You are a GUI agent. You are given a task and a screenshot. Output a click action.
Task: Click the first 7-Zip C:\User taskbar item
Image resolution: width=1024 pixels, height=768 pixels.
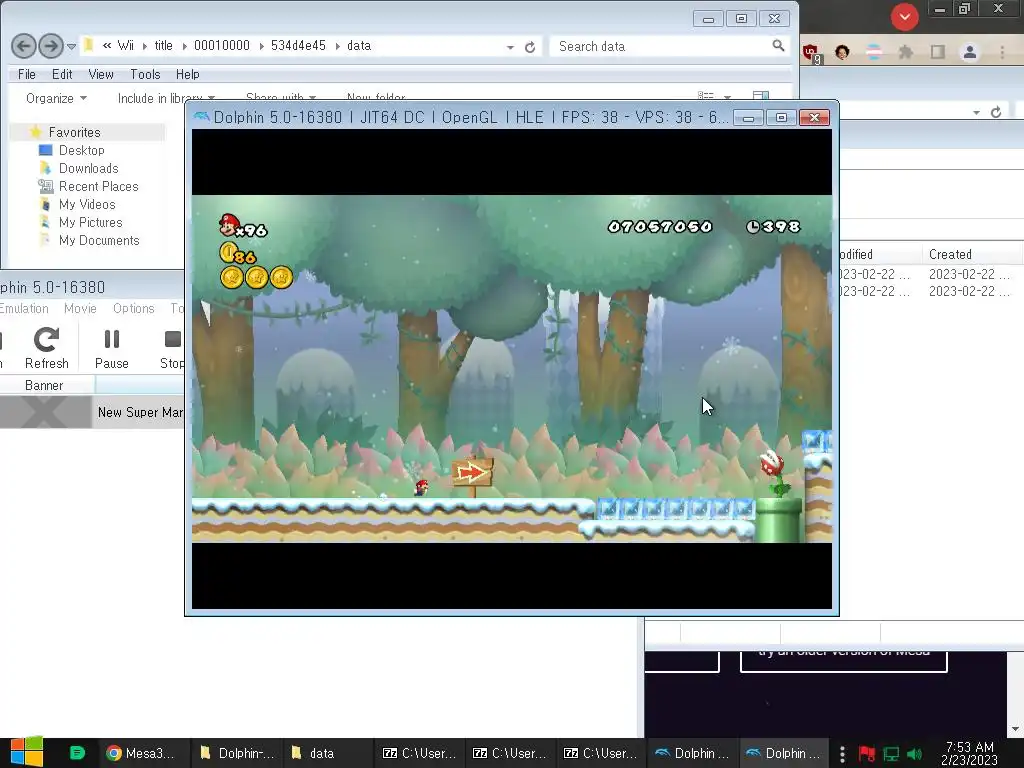click(419, 753)
